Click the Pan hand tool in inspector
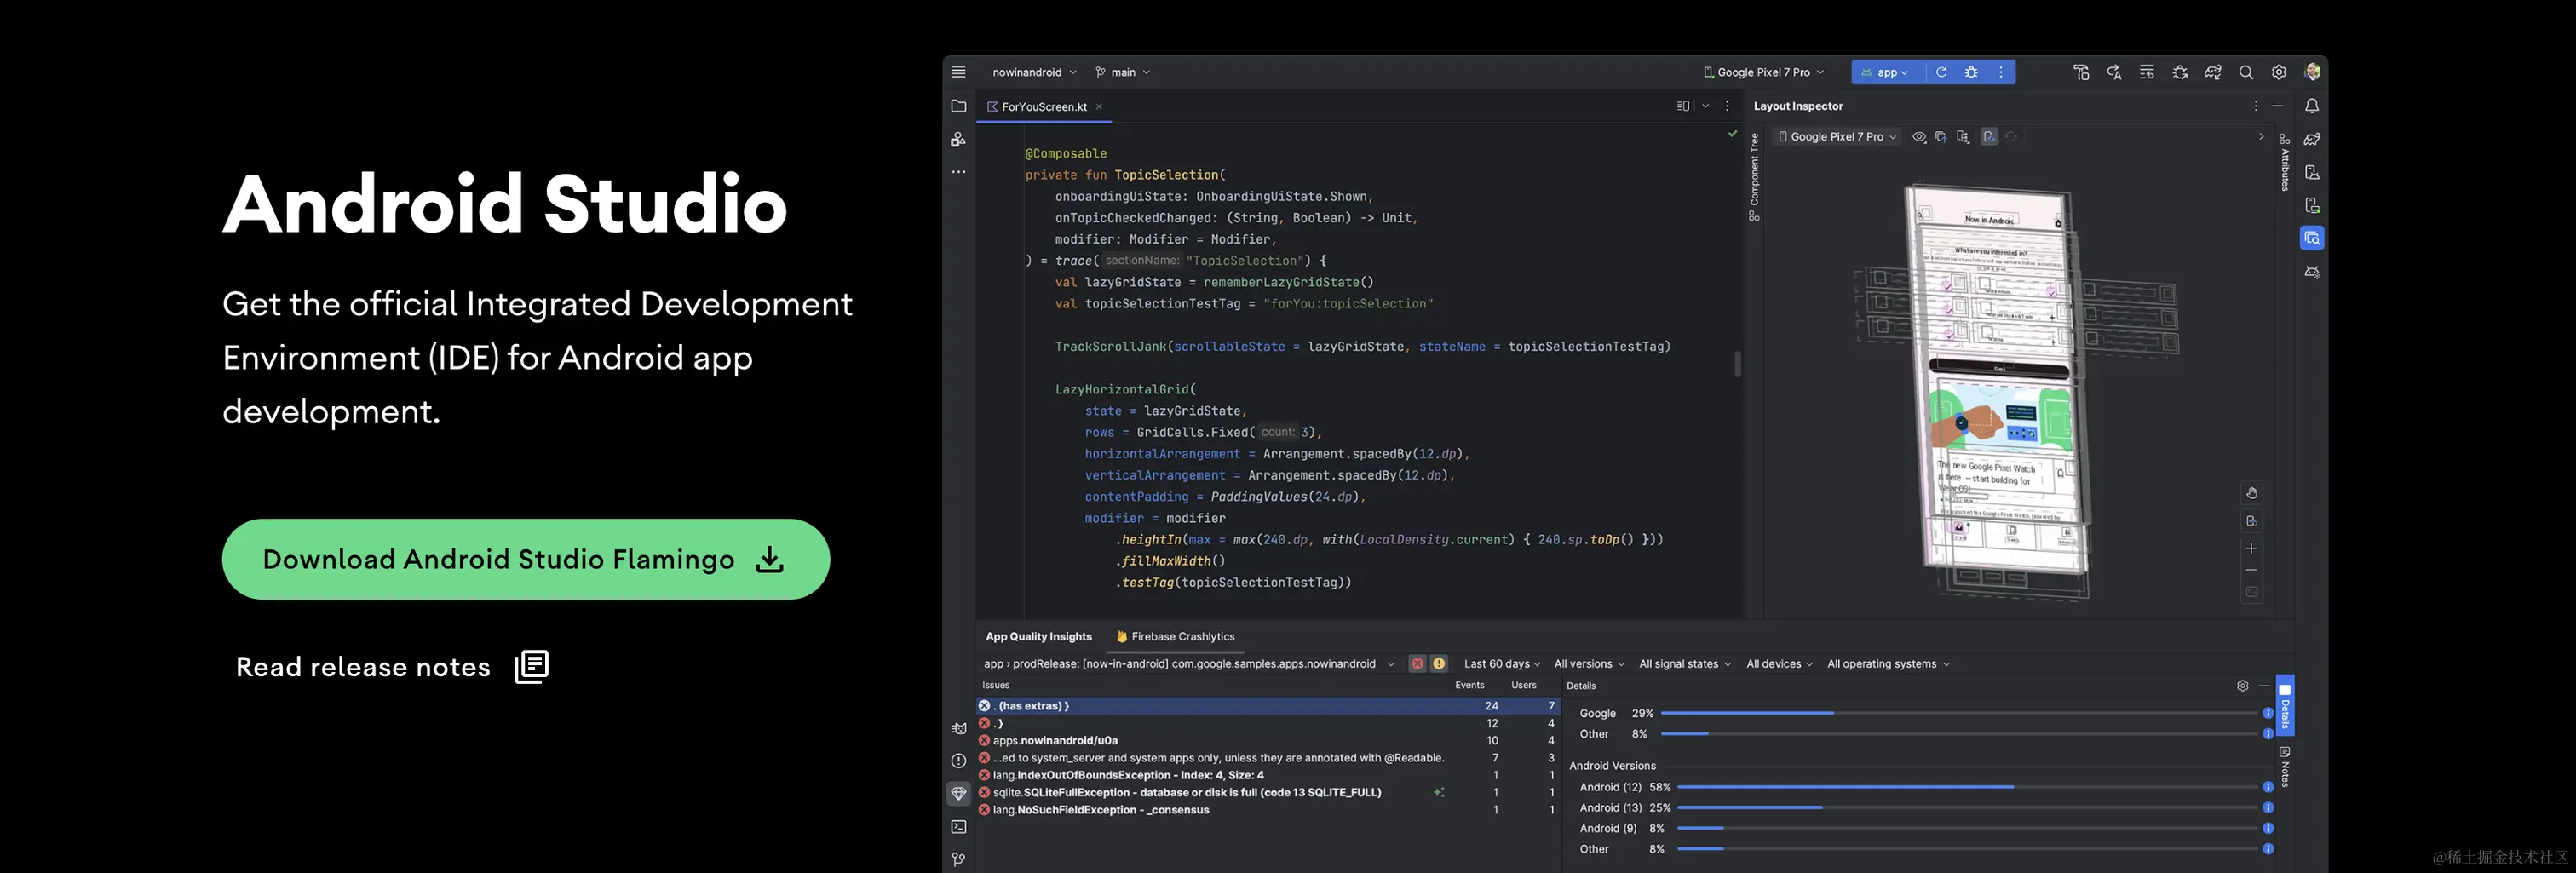The height and width of the screenshot is (873, 2576). [x=2251, y=493]
